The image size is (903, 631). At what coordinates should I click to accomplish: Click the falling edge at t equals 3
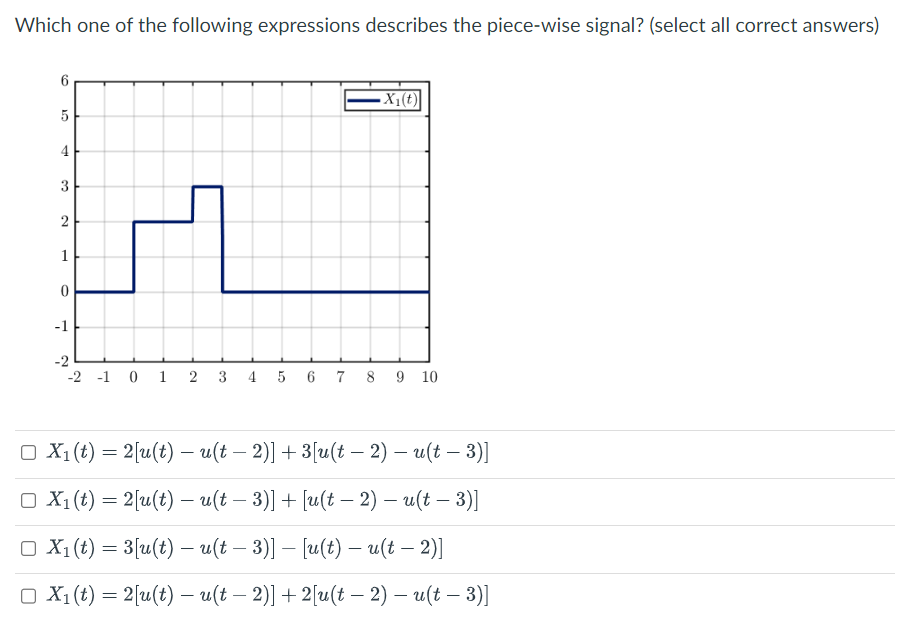[222, 240]
